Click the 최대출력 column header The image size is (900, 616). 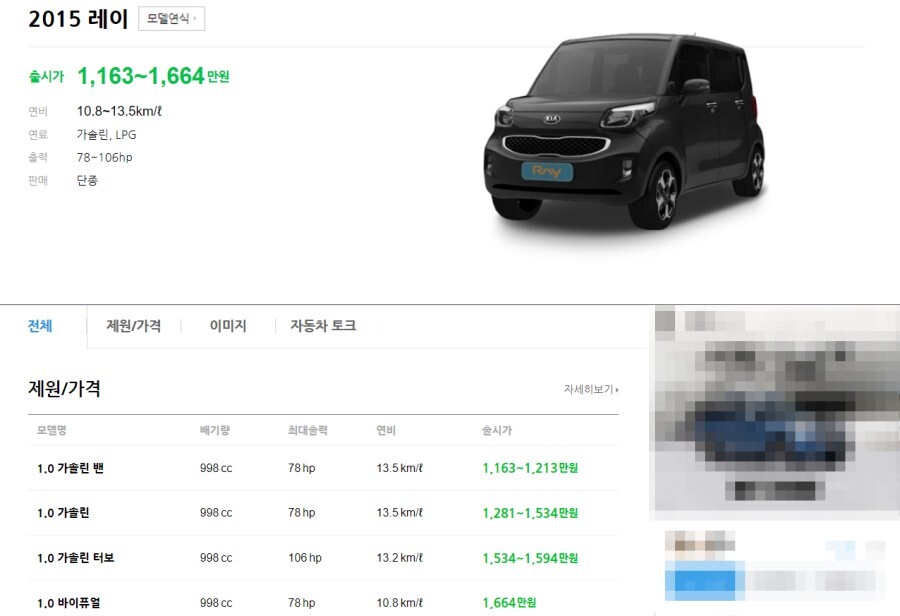308,430
